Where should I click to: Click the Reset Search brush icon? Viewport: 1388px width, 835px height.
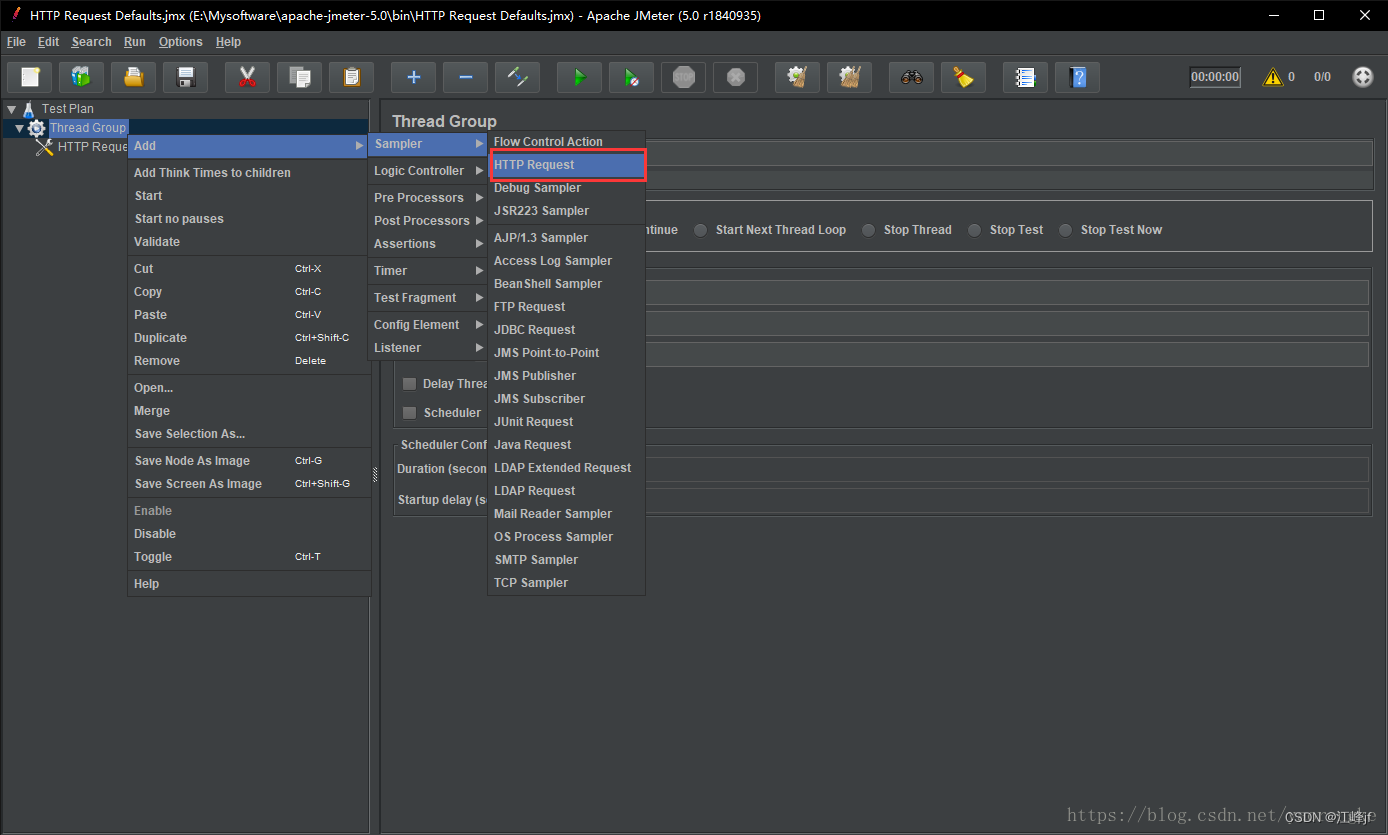tap(963, 77)
